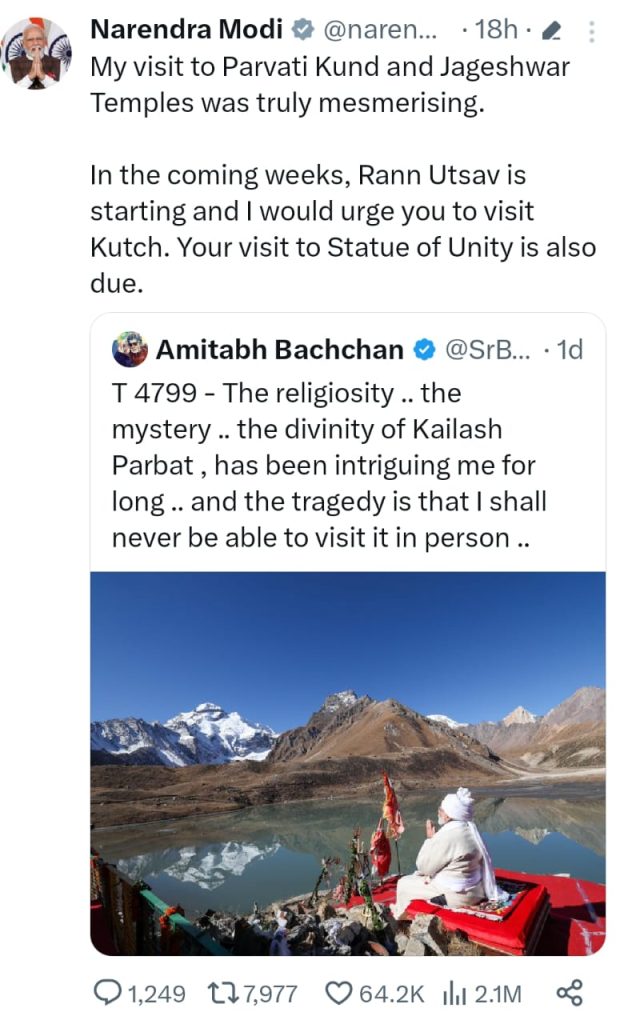Click the Amitabh Bachchan name in quote

coord(280,350)
